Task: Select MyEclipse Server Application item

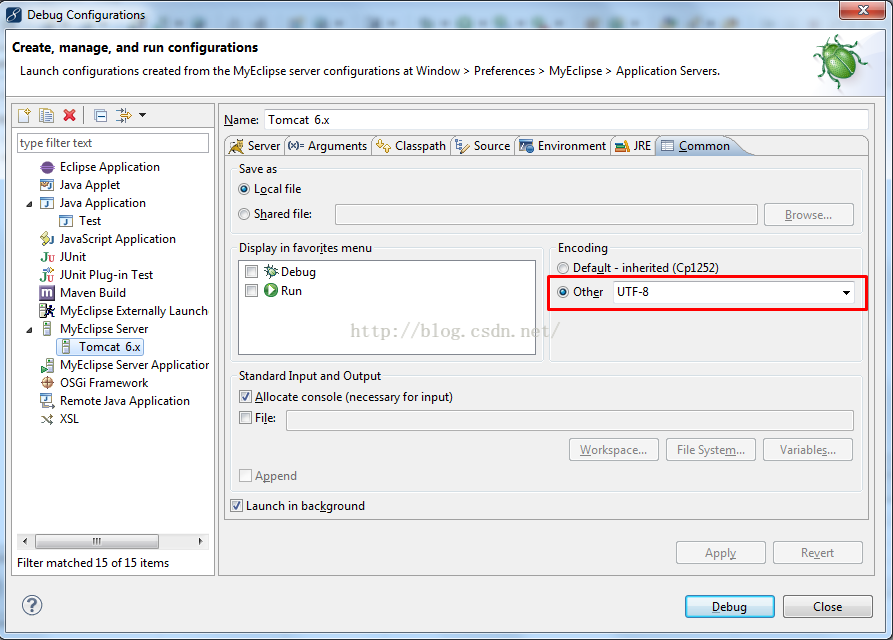Action: pos(134,365)
